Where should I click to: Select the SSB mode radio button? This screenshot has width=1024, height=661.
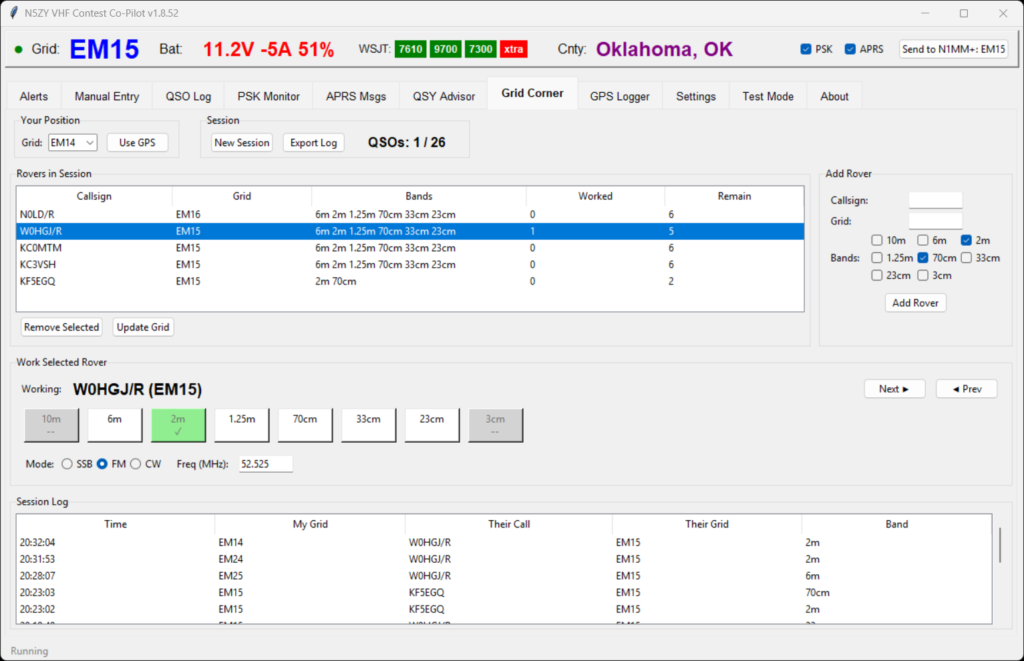click(68, 464)
